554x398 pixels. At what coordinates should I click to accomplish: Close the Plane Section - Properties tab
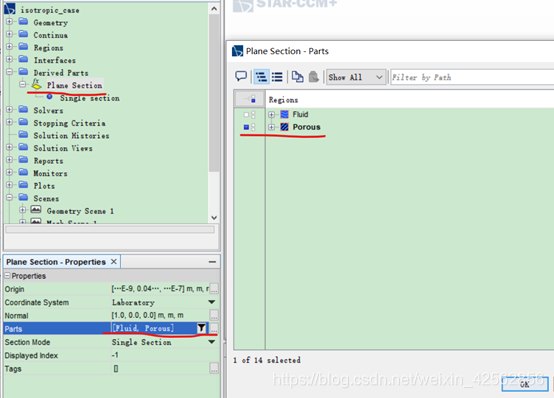pos(113,262)
